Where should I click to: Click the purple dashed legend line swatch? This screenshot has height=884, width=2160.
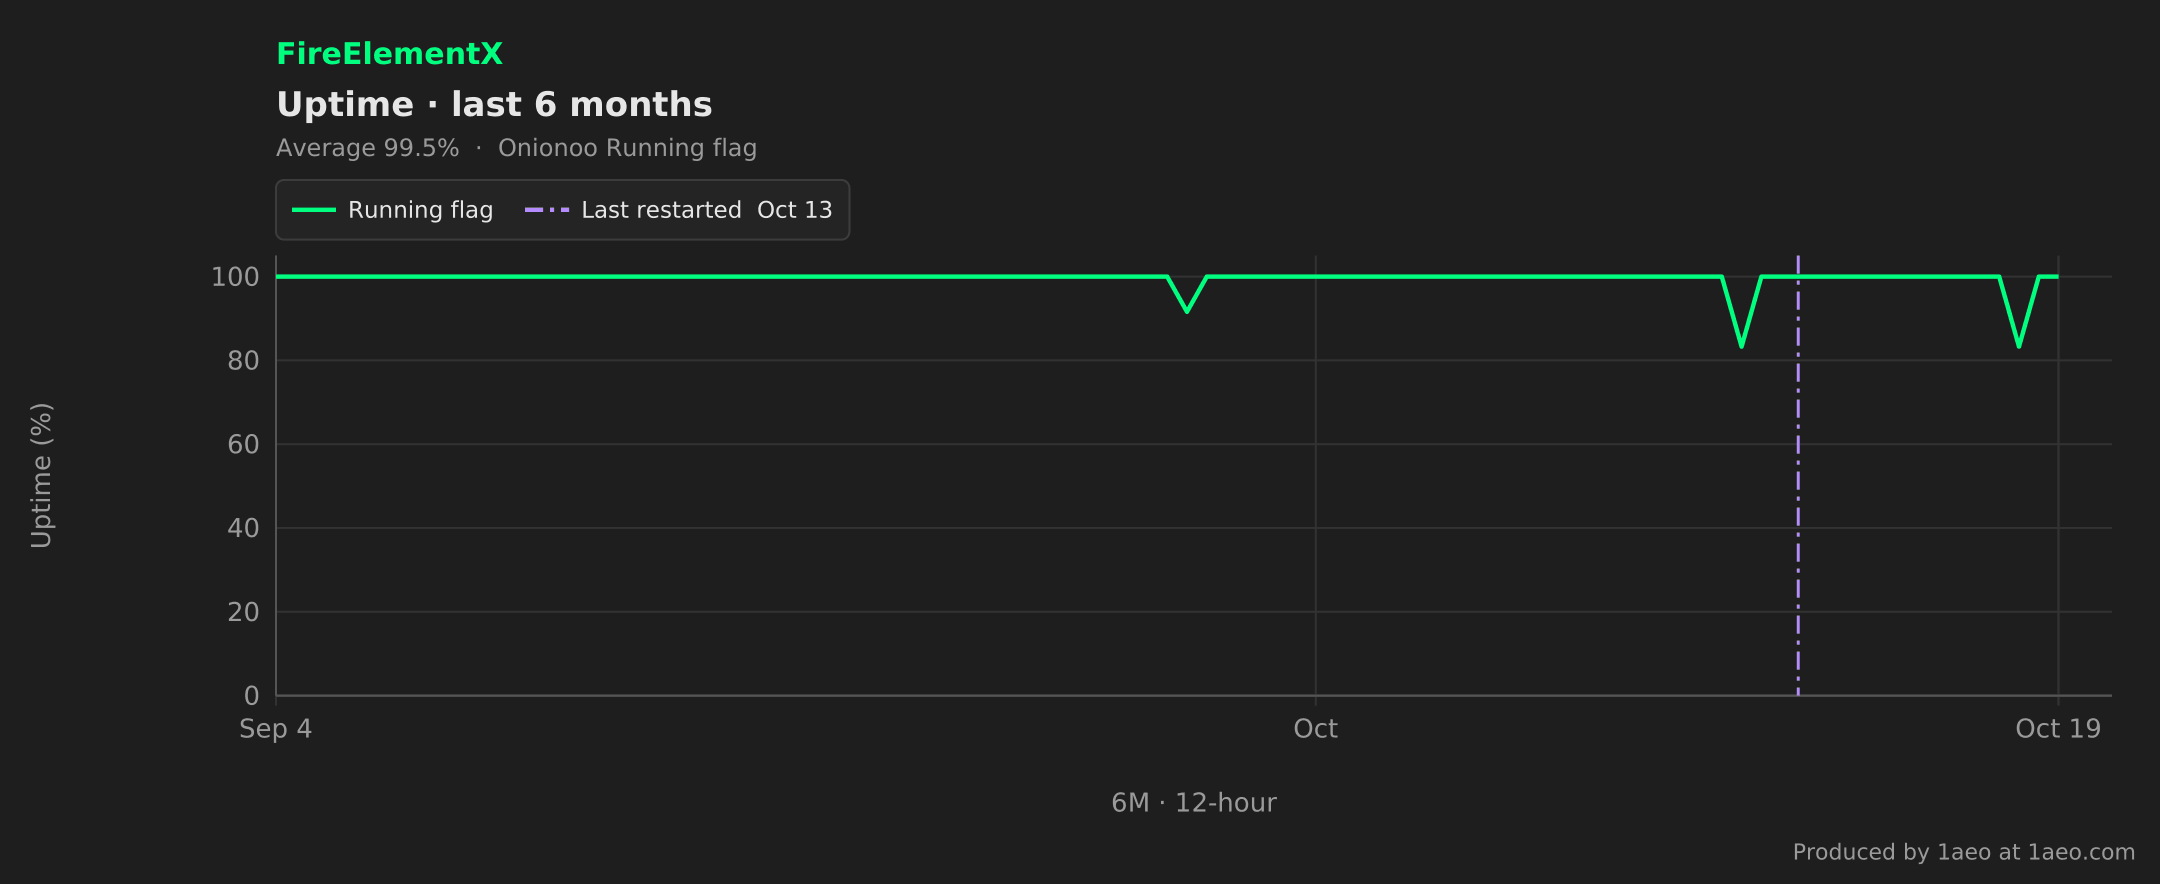point(547,210)
